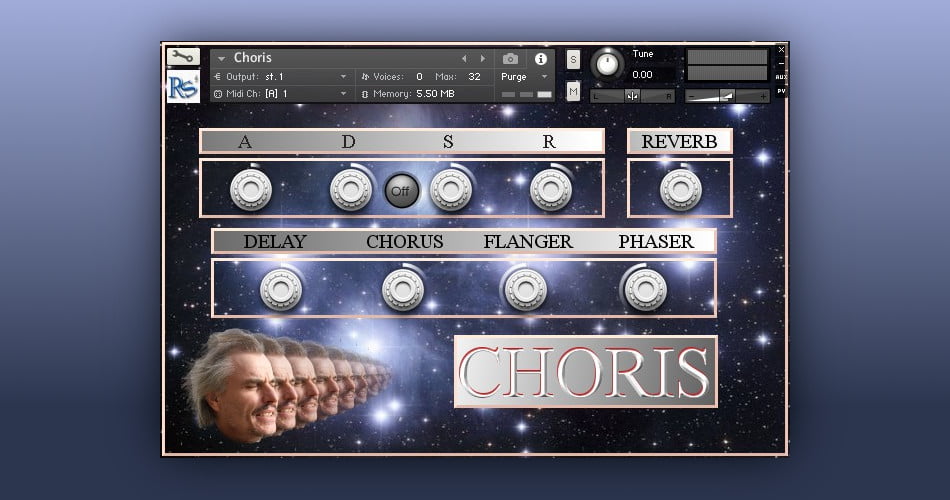This screenshot has height=500, width=950.
Task: Click the Phaser knob
Action: 645,290
